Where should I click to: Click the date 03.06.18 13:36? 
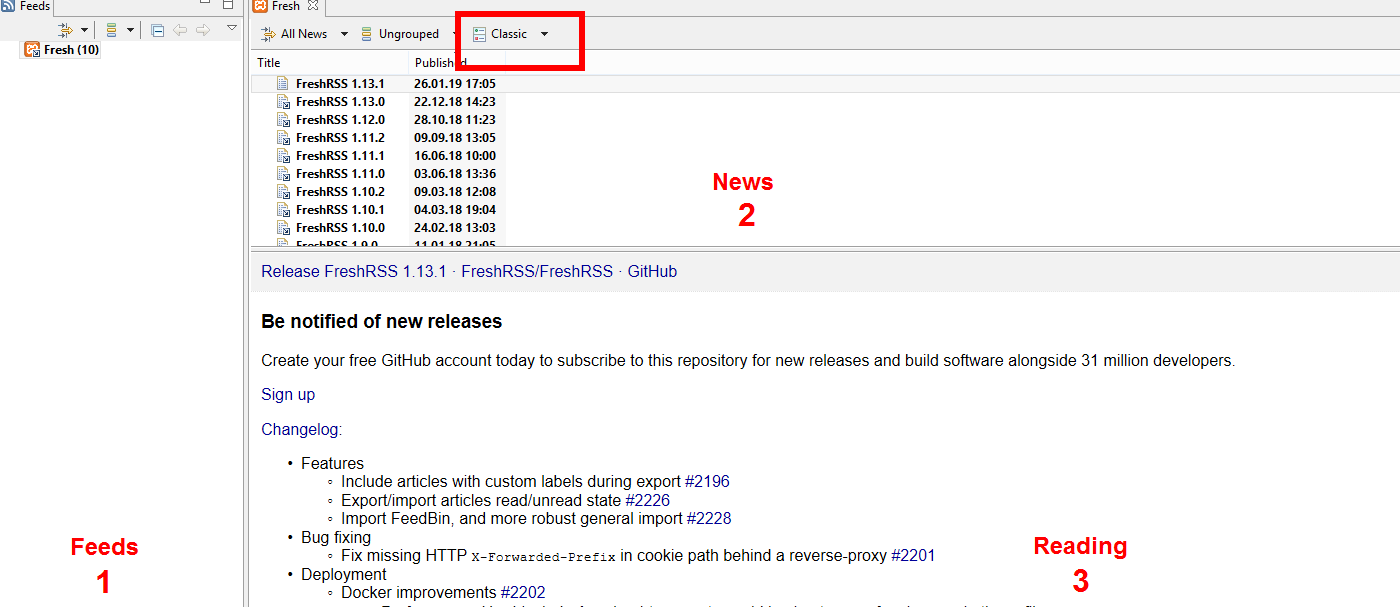pos(455,174)
